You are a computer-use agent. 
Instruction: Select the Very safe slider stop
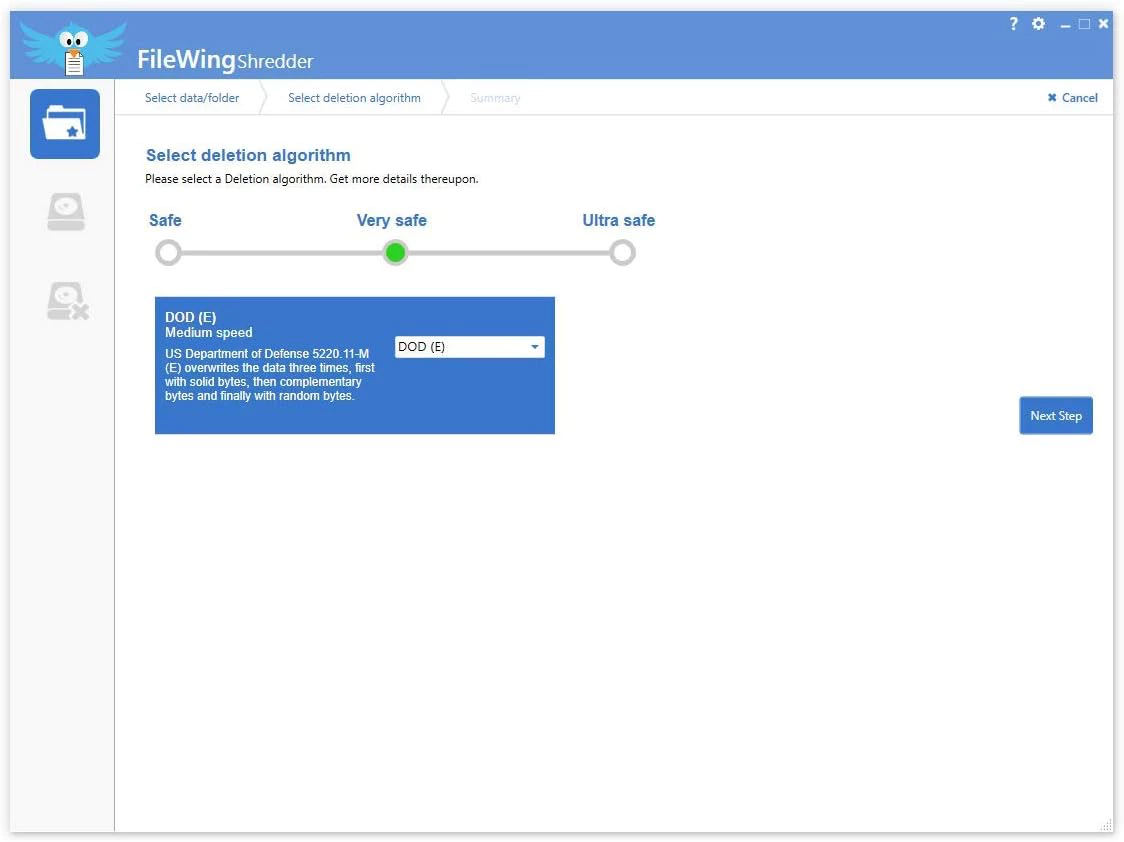(394, 252)
